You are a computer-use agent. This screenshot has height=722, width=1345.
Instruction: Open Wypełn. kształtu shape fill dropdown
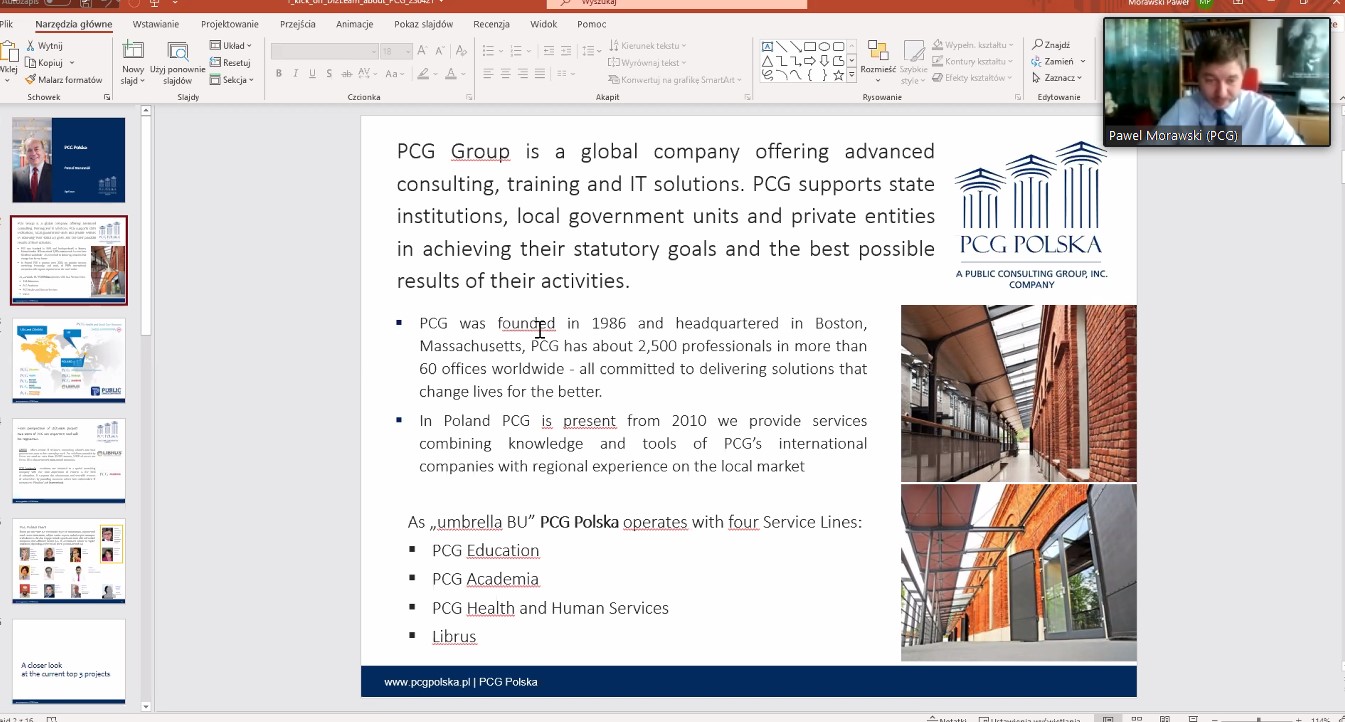pyautogui.click(x=972, y=45)
